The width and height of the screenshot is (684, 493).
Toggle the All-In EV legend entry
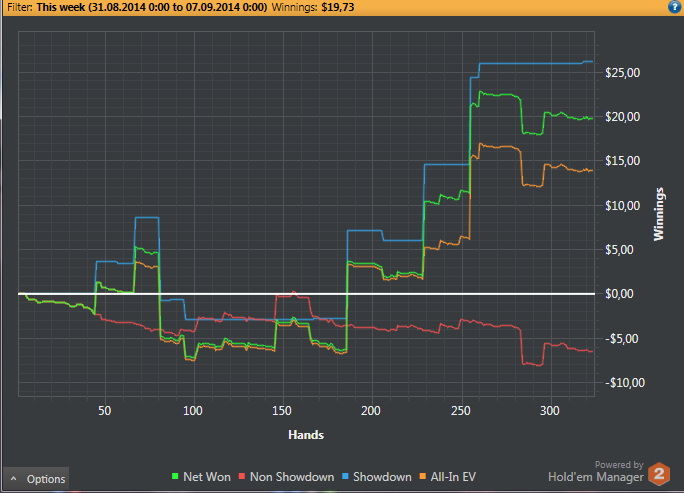[448, 477]
